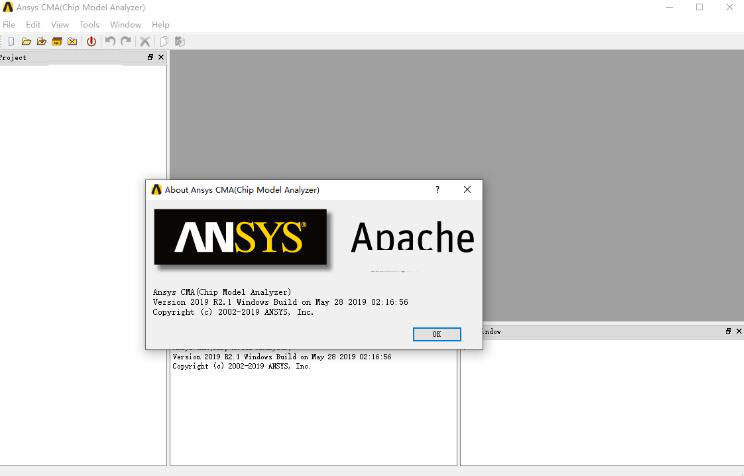The height and width of the screenshot is (476, 744).
Task: Float the Project panel
Action: (150, 57)
